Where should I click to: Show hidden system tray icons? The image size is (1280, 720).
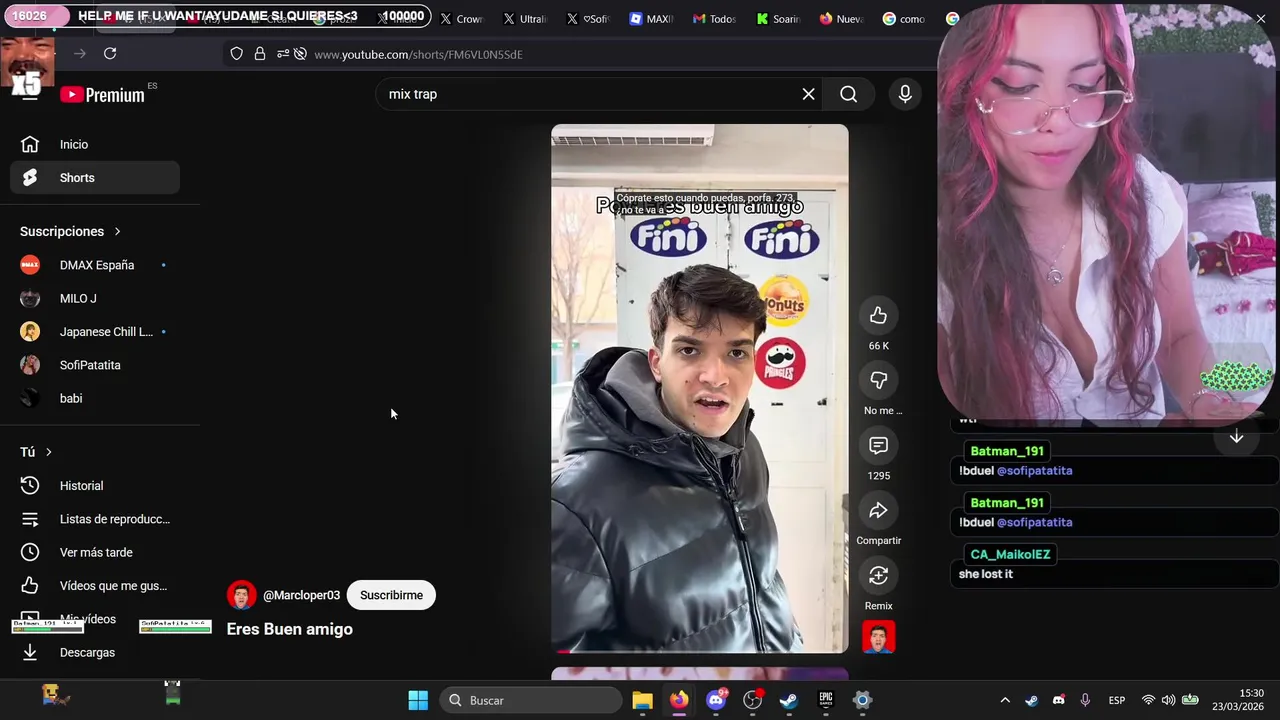1005,700
